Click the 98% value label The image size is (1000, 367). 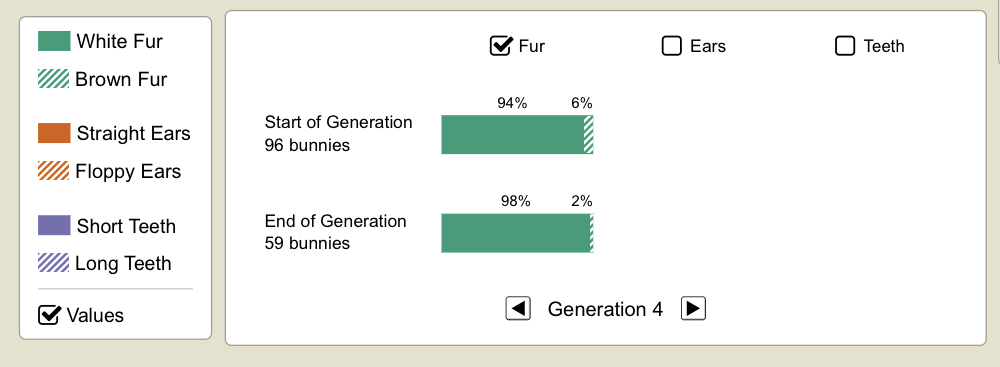[515, 202]
